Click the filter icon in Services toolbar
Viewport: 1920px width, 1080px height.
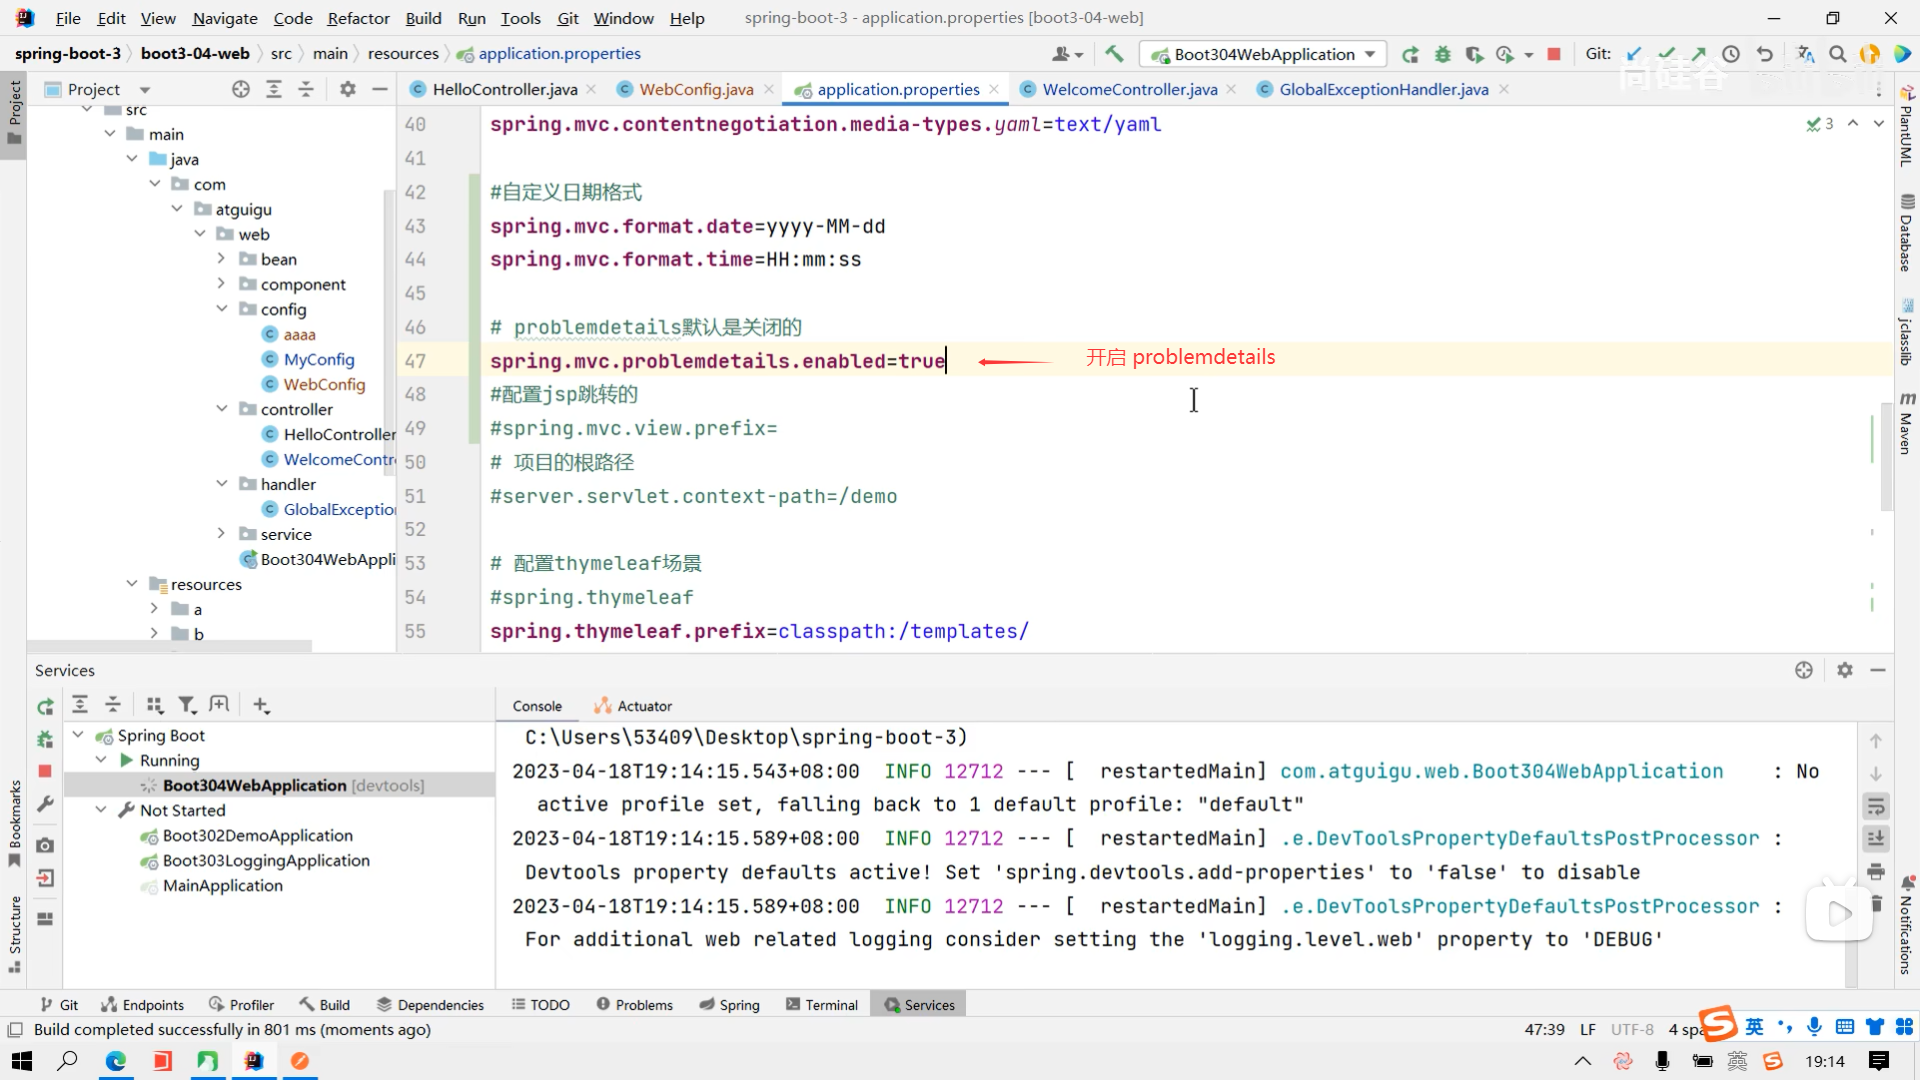click(x=186, y=705)
